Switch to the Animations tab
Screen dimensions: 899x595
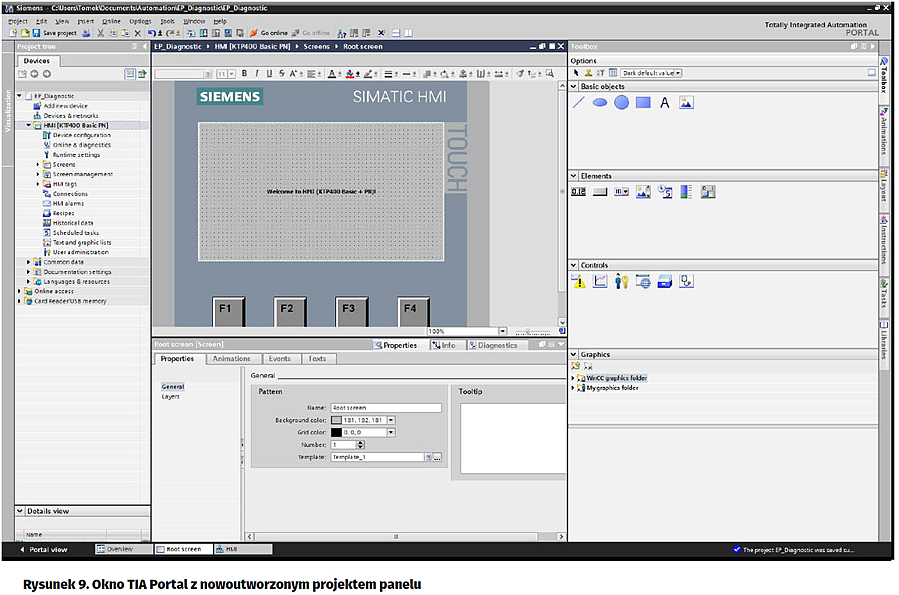232,358
